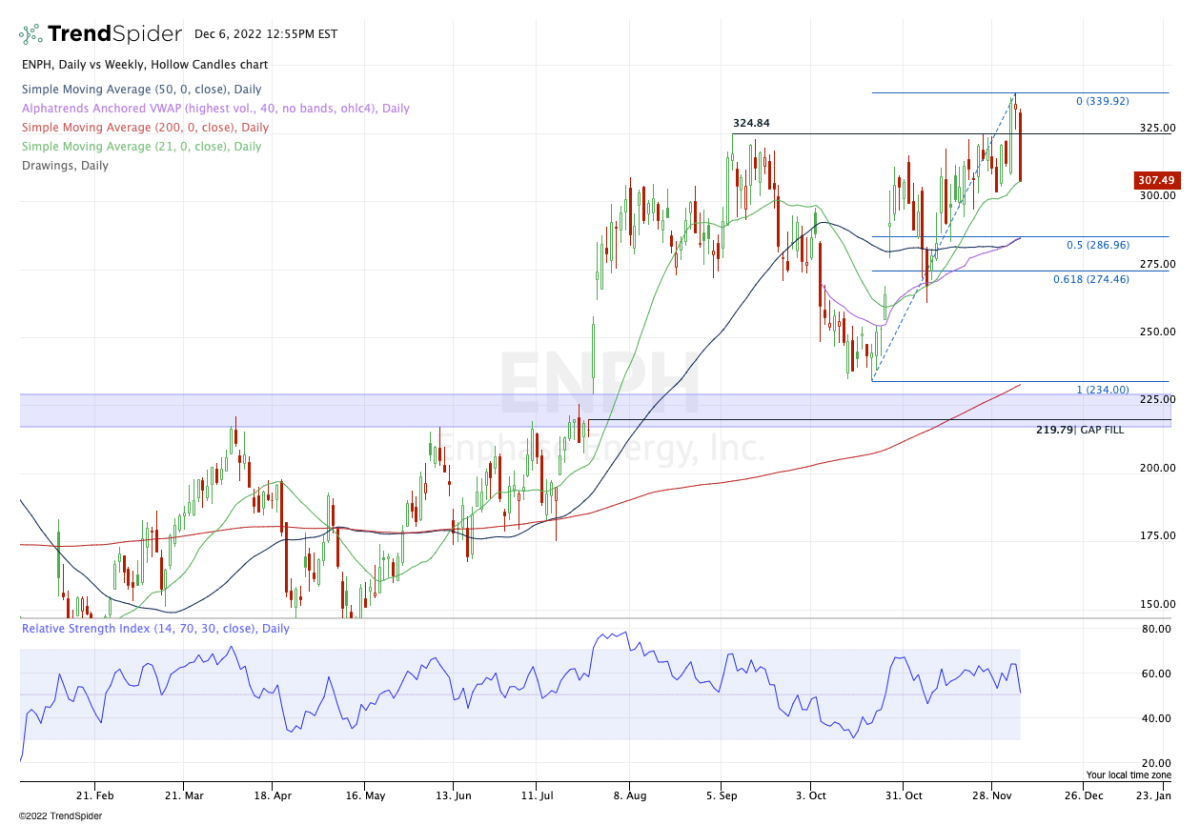Screen dimensions: 1200x825
Task: Click the timestamp Dec 6, 2022 12:55PM EST
Action: (268, 33)
